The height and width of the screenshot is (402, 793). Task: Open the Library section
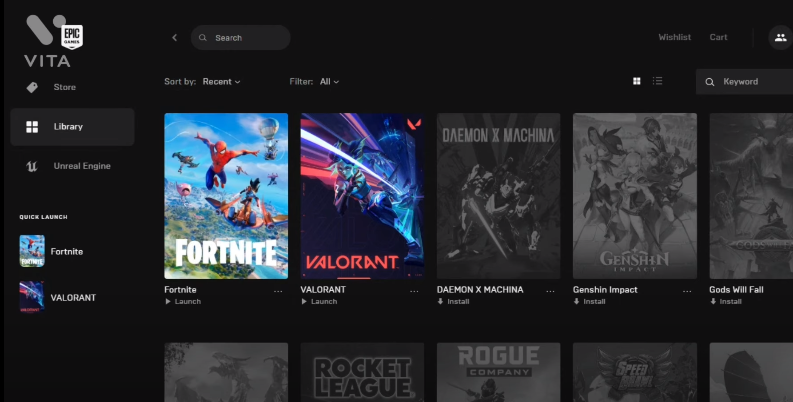pos(72,126)
